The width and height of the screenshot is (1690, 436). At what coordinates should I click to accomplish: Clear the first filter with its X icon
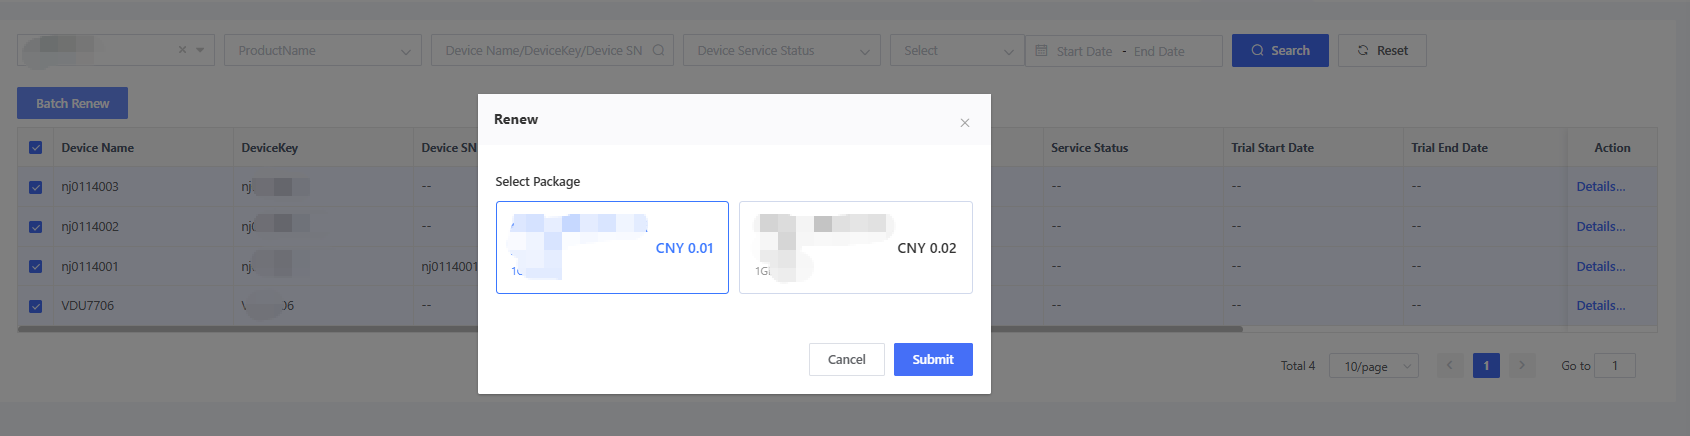click(182, 50)
